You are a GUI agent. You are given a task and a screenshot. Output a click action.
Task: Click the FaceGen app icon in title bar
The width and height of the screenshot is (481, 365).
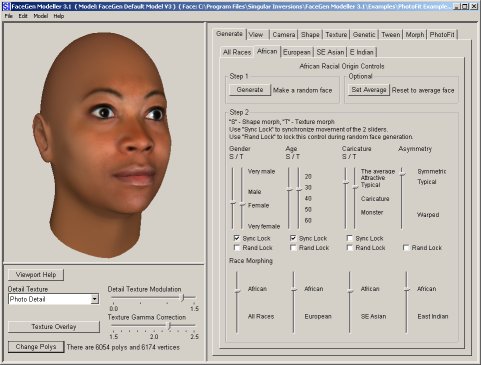pyautogui.click(x=6, y=6)
